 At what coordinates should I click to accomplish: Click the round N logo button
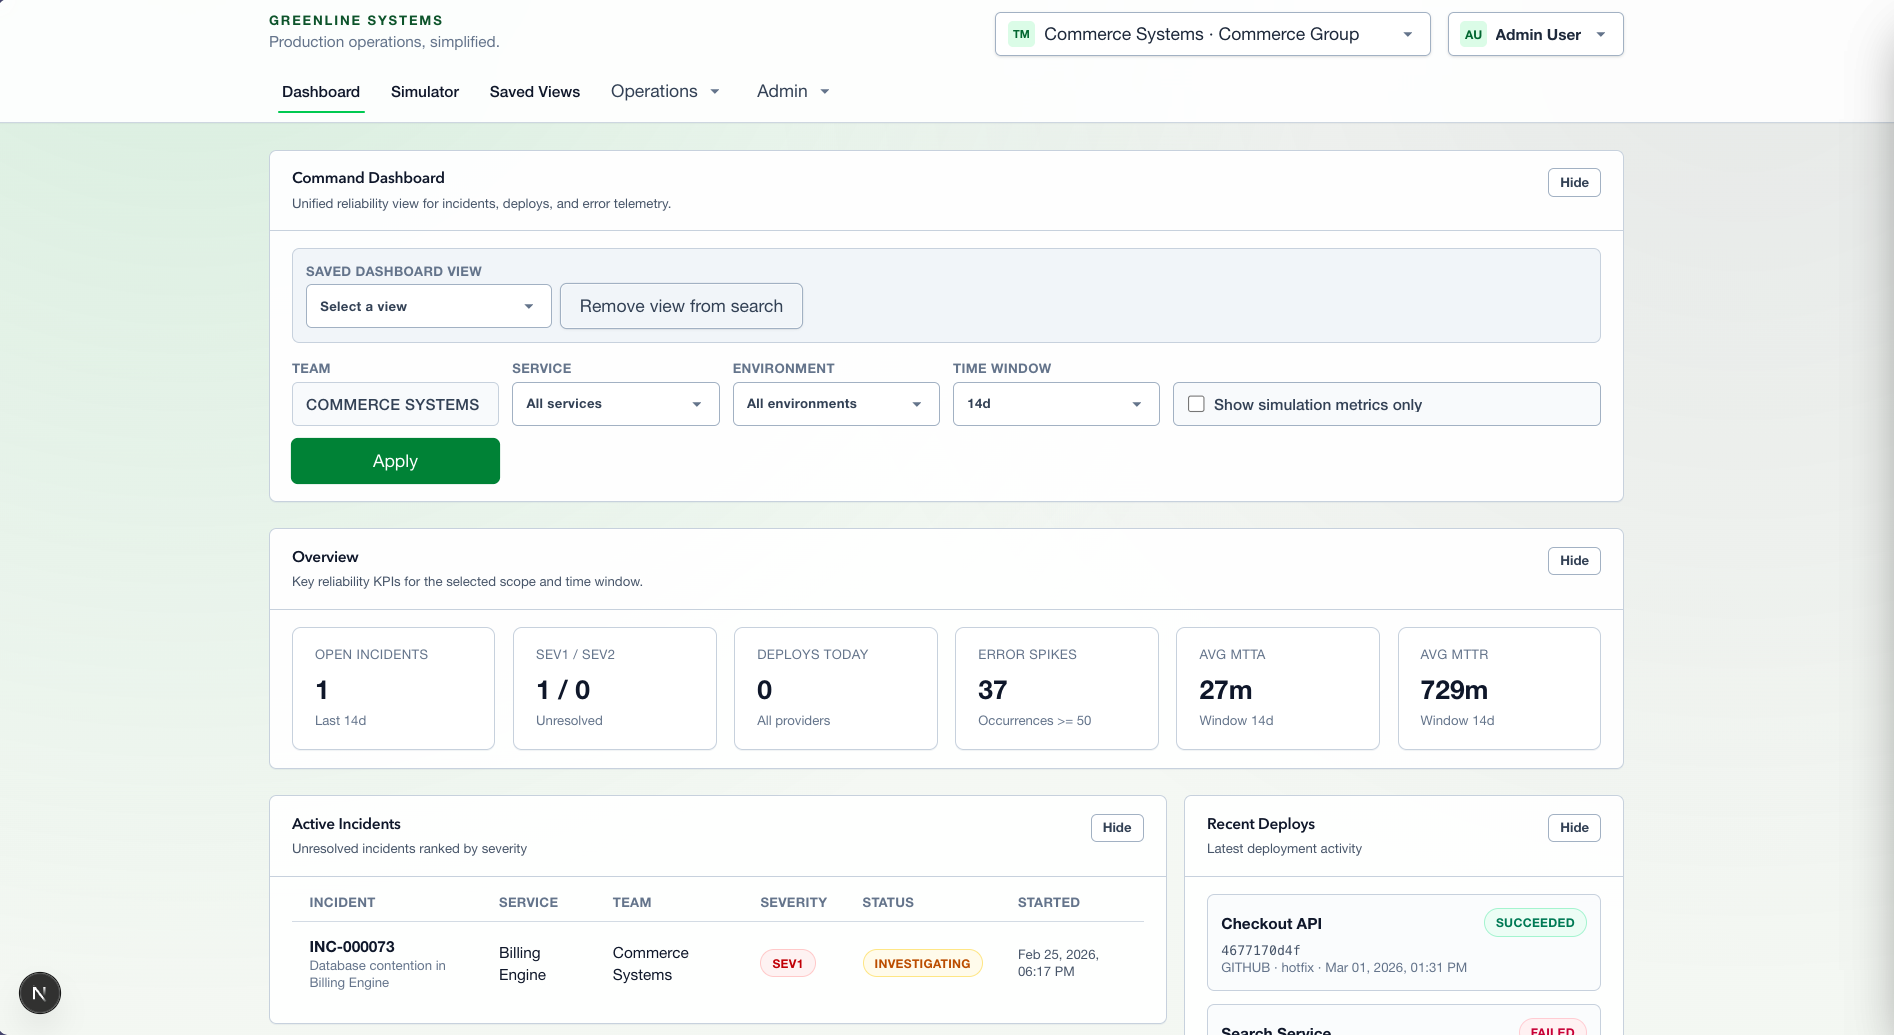(40, 993)
